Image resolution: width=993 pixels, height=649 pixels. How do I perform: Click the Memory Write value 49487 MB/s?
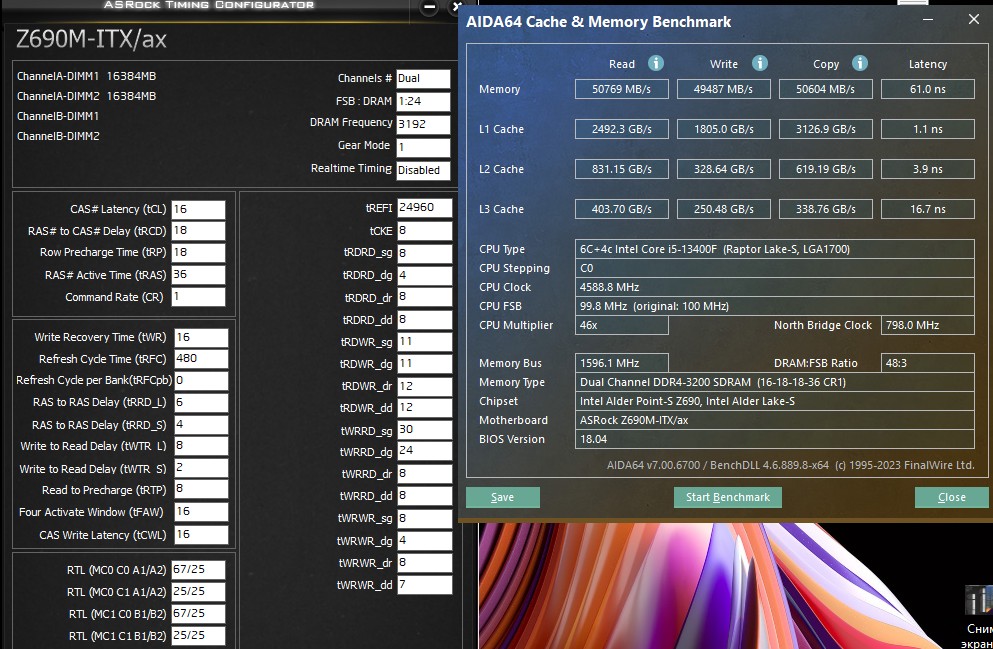pos(723,89)
